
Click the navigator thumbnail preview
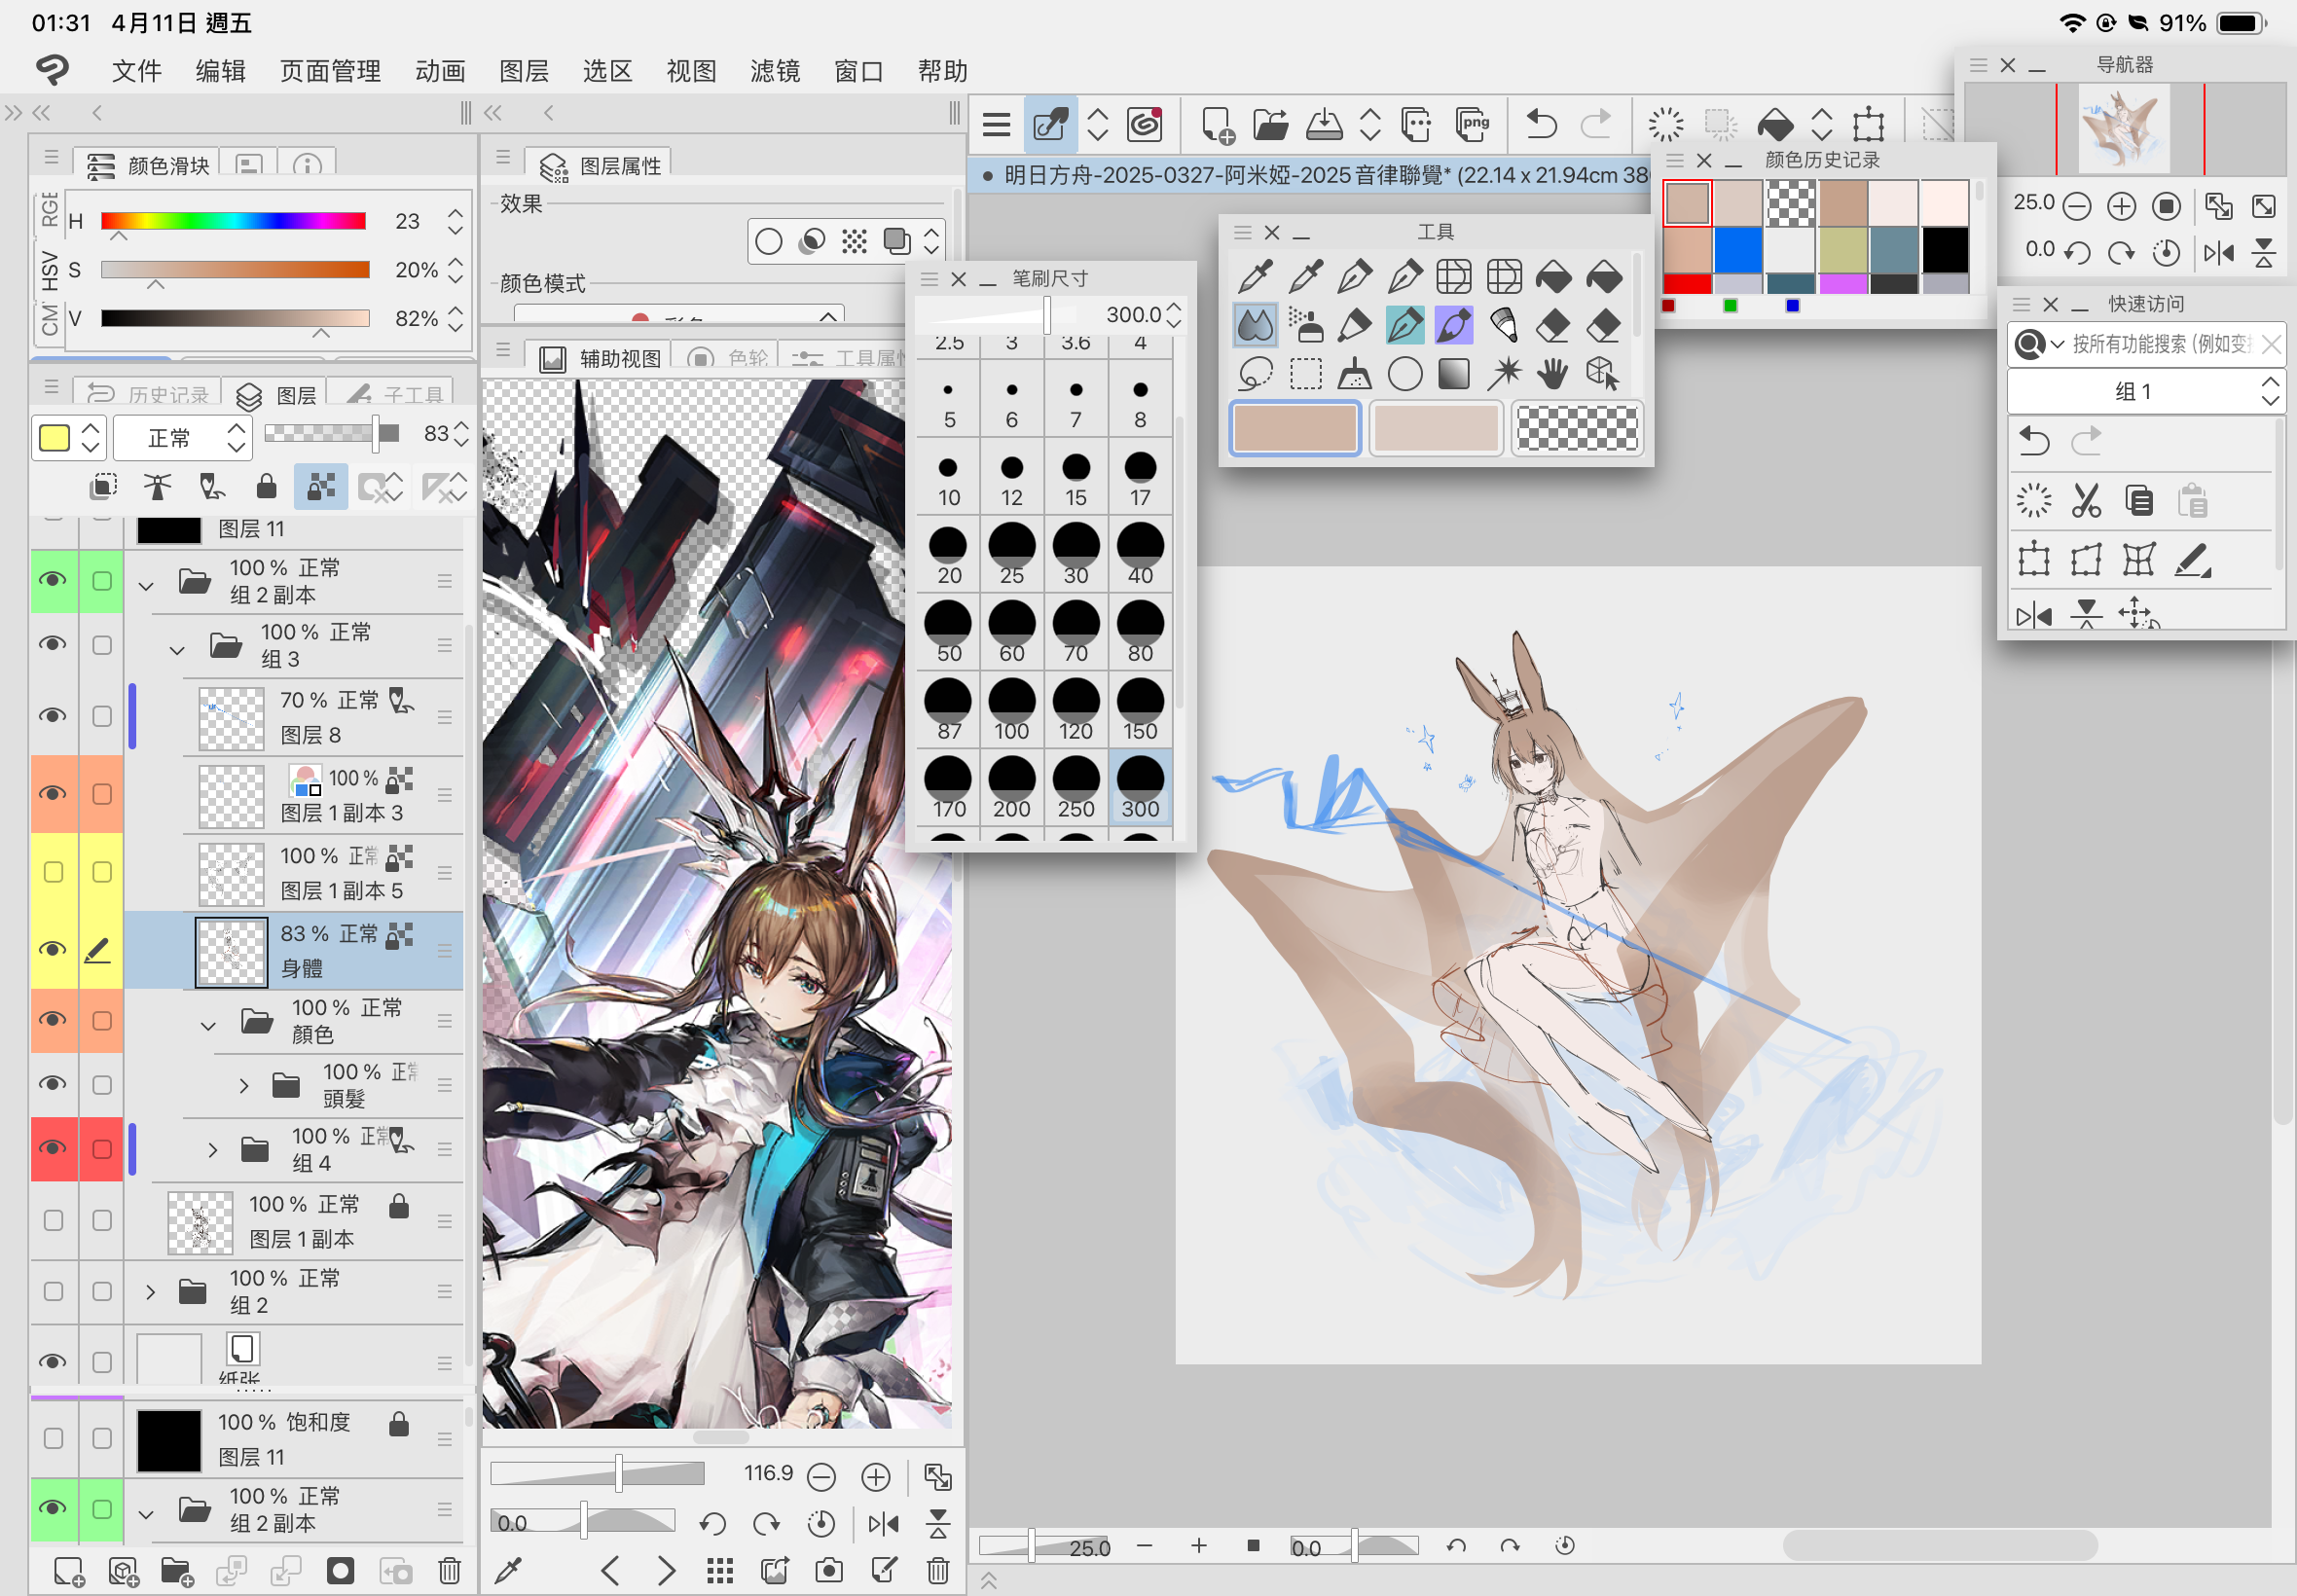tap(2124, 129)
